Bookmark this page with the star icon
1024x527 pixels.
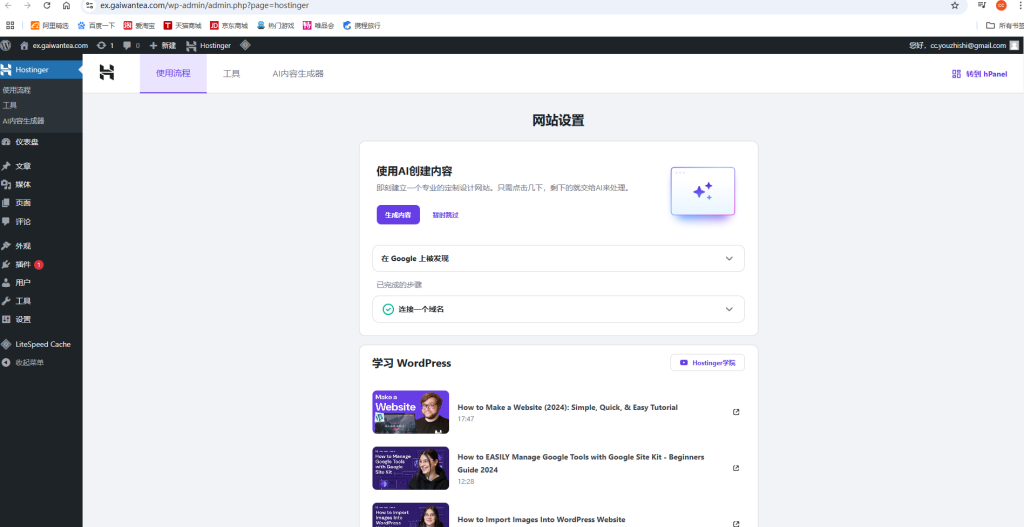point(955,5)
